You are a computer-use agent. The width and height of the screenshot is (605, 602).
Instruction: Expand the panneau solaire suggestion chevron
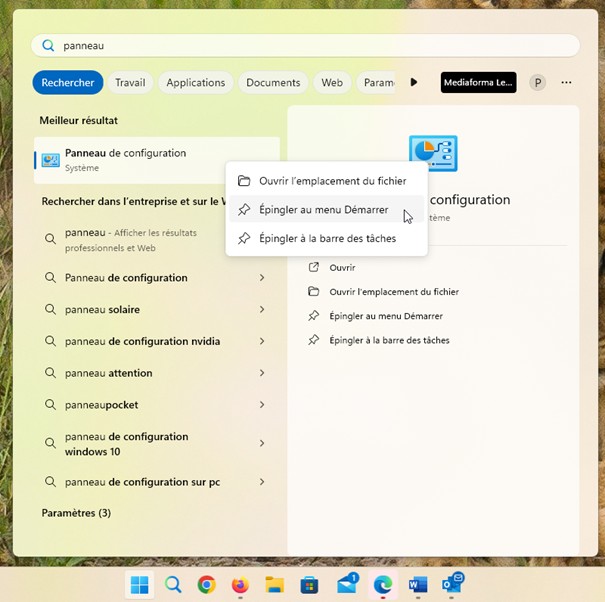262,309
